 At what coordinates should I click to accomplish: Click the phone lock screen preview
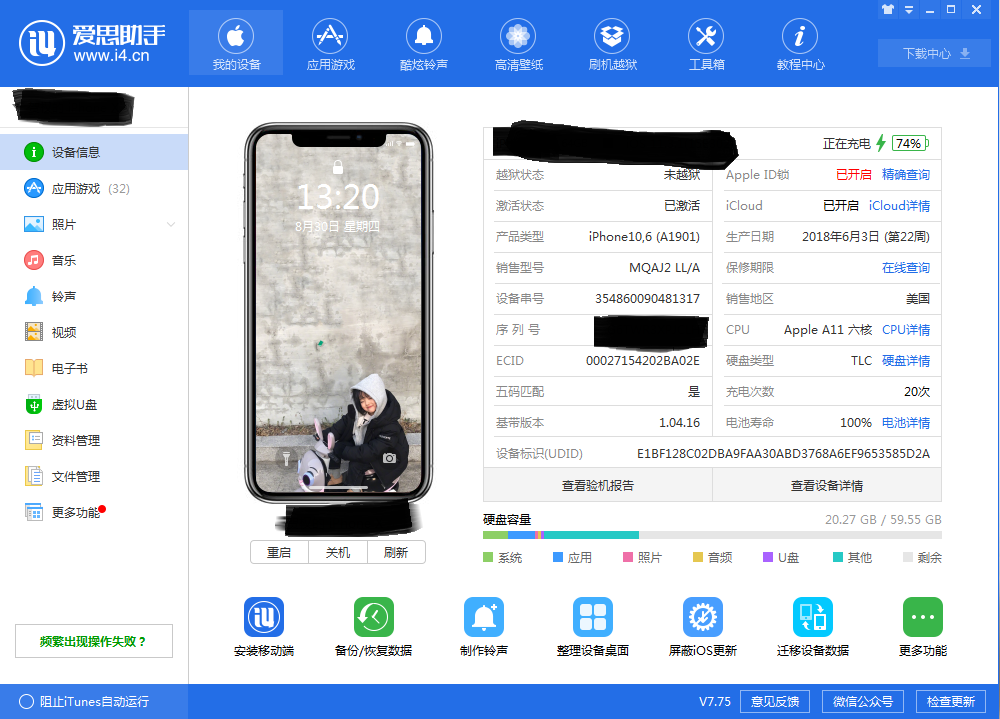338,313
